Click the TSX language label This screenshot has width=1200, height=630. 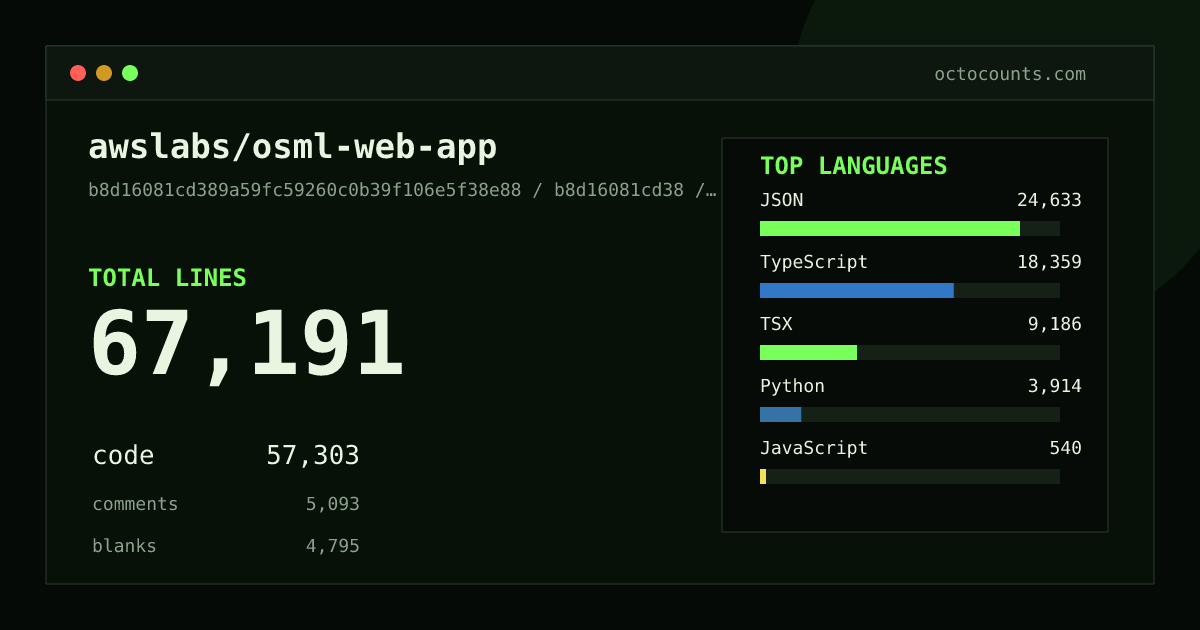point(776,324)
